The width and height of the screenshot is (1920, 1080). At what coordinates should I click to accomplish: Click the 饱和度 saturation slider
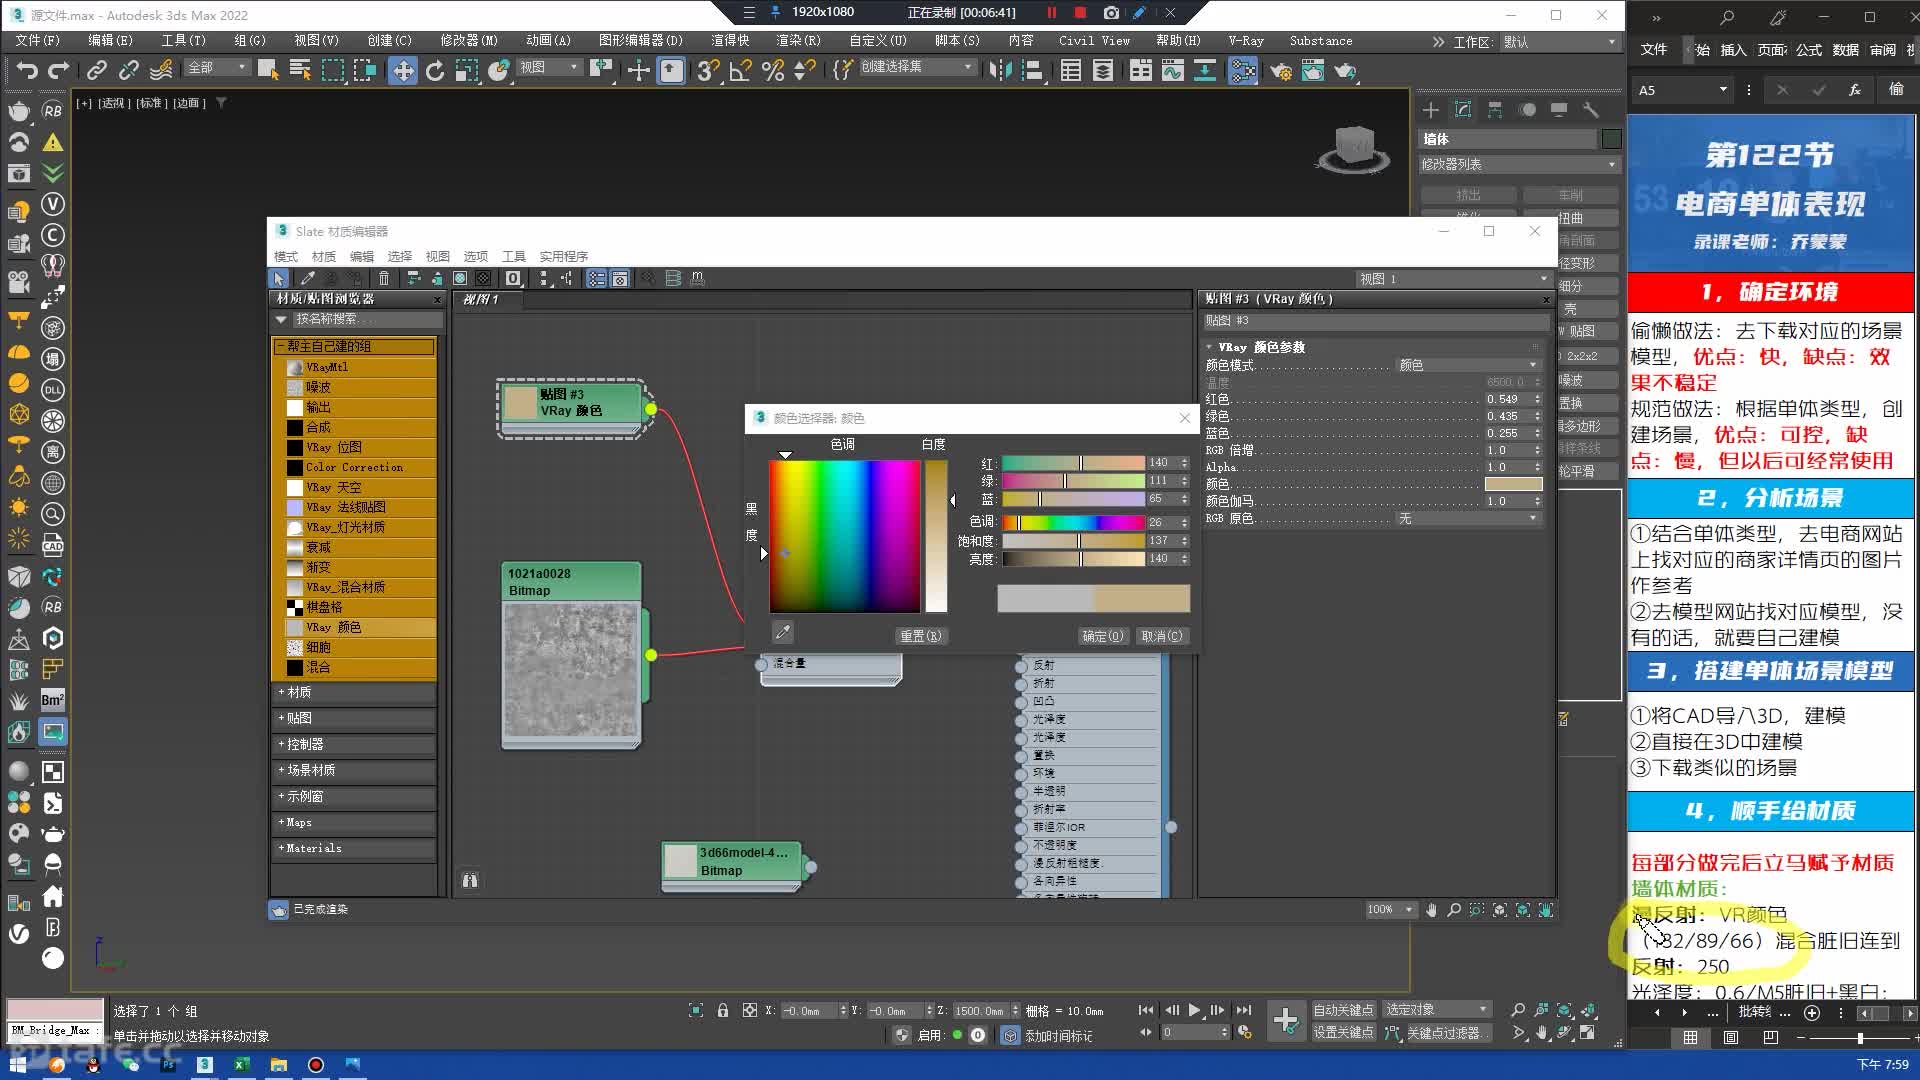pyautogui.click(x=1073, y=541)
